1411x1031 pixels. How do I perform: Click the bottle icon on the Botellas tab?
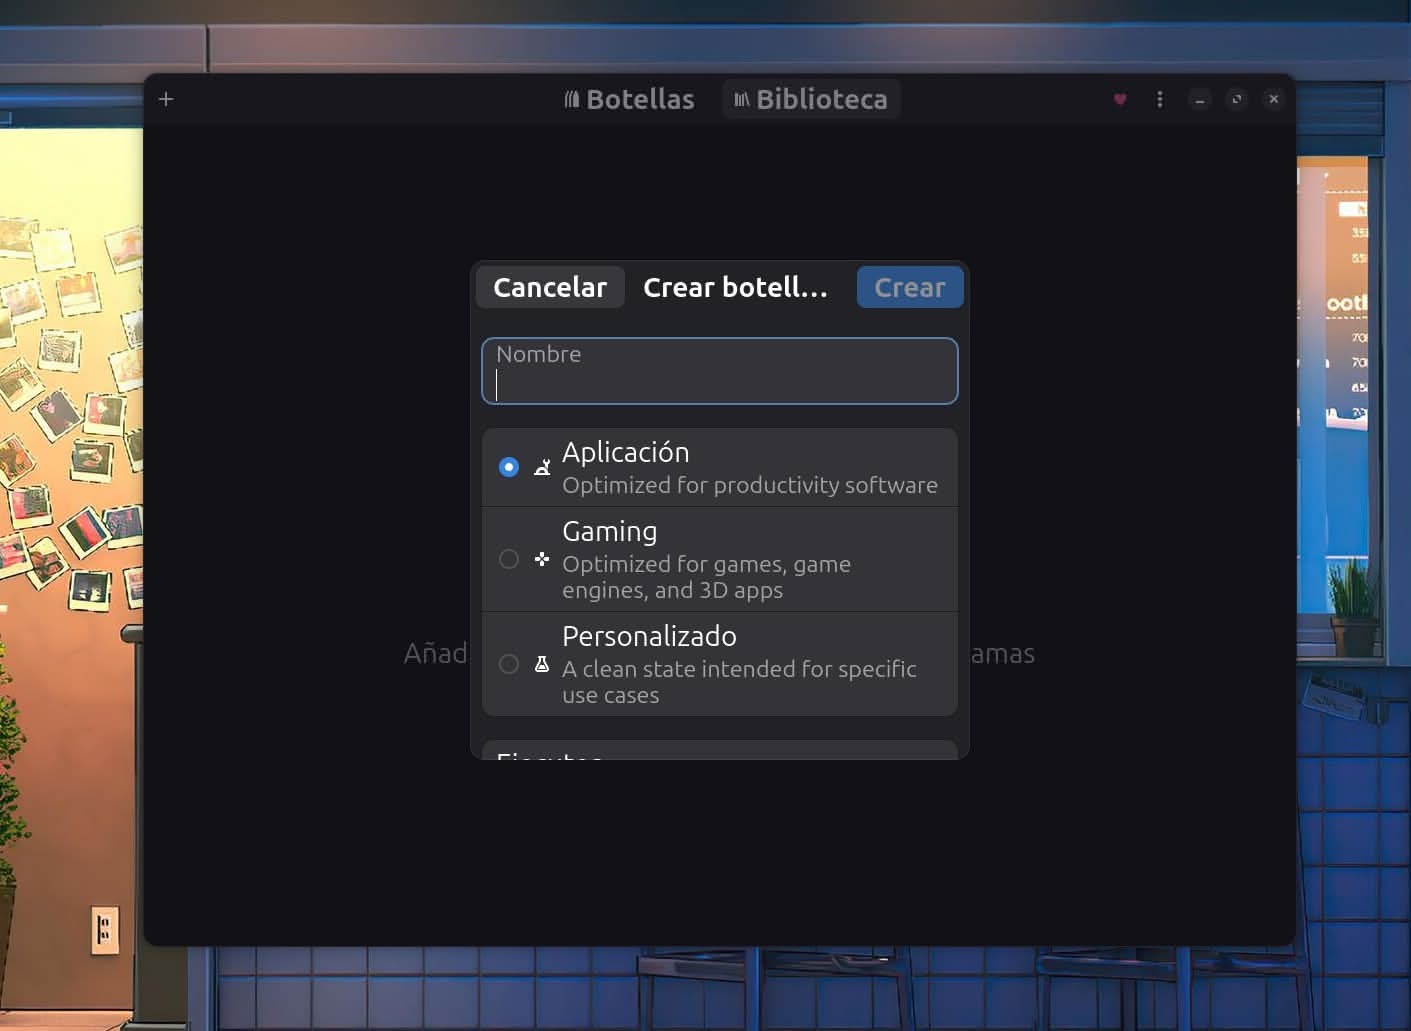coord(572,98)
